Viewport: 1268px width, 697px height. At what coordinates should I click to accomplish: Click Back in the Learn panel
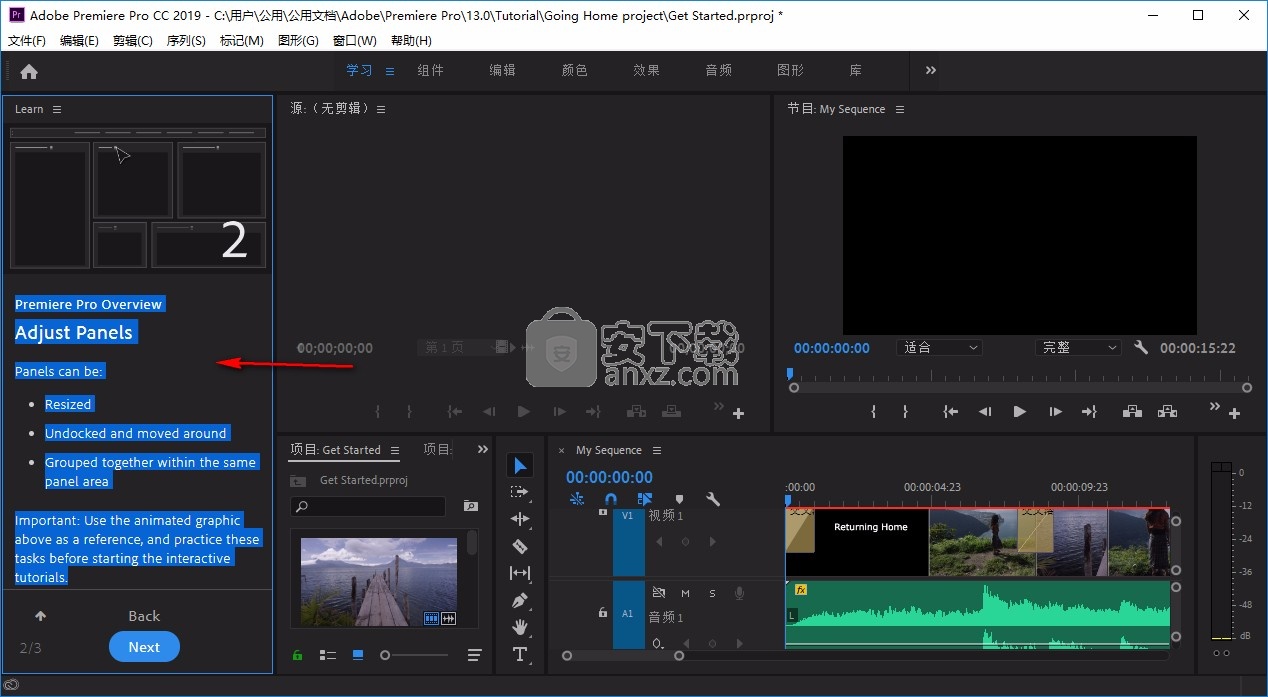tap(144, 616)
